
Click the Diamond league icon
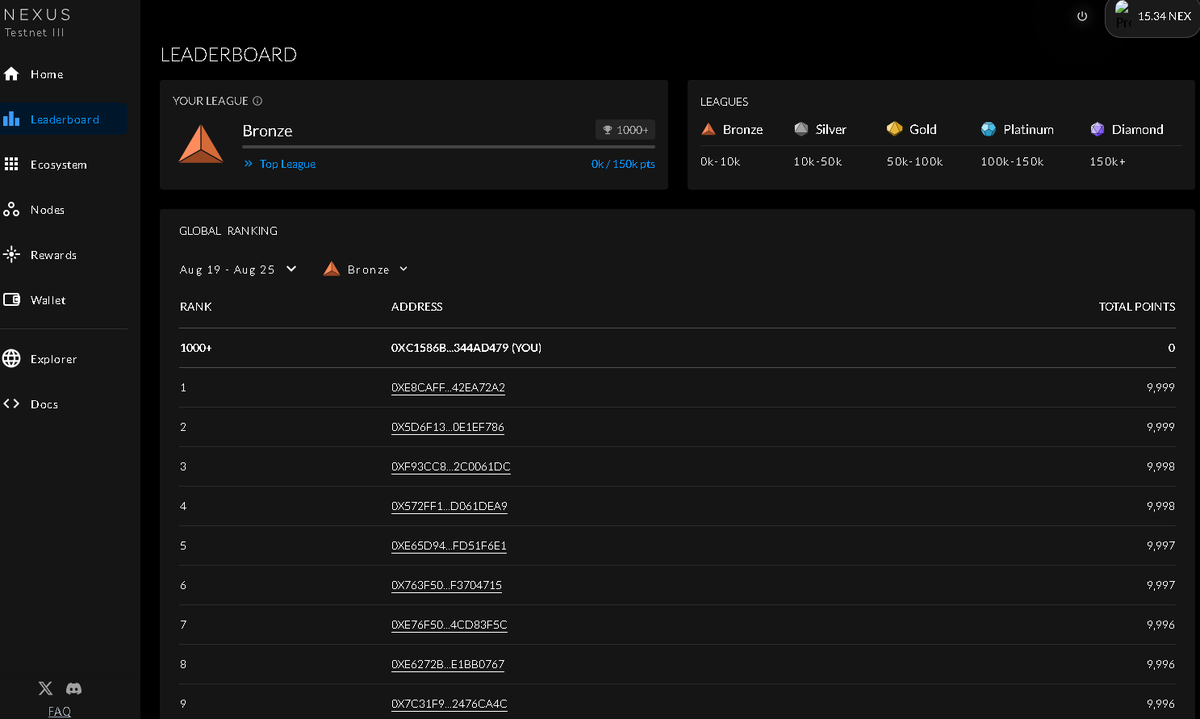click(x=1097, y=129)
